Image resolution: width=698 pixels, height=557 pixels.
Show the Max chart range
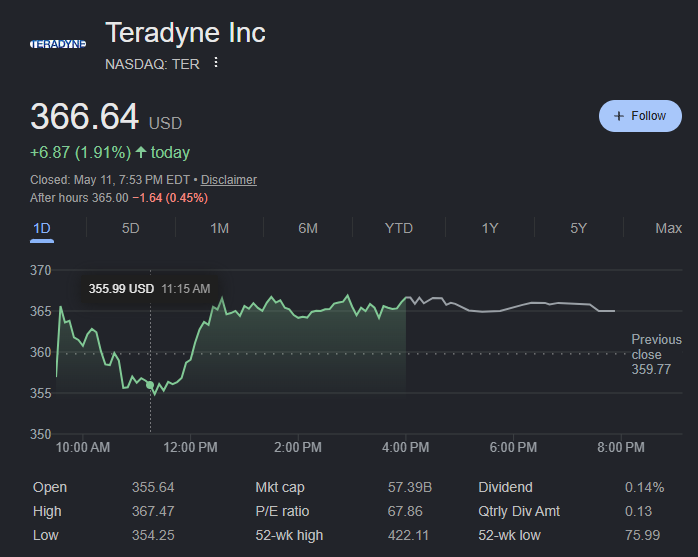668,228
